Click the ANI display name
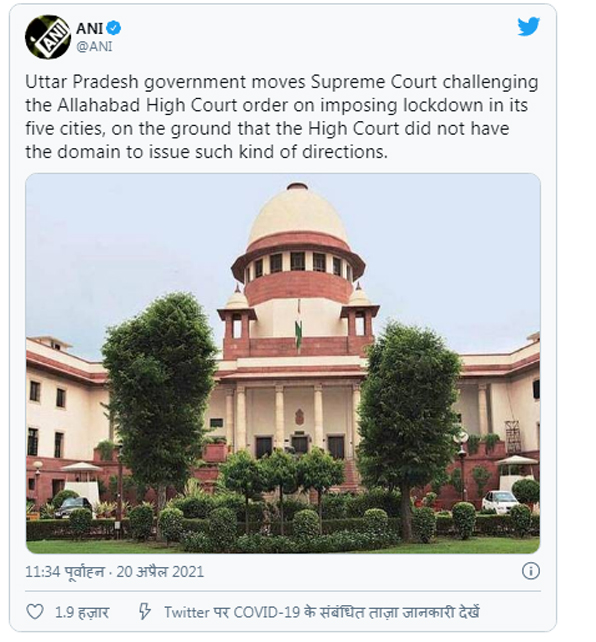The height and width of the screenshot is (642, 596). pos(89,28)
